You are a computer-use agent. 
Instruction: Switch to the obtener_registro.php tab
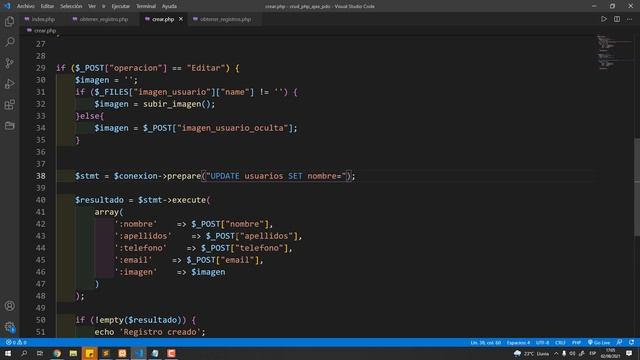coord(104,19)
